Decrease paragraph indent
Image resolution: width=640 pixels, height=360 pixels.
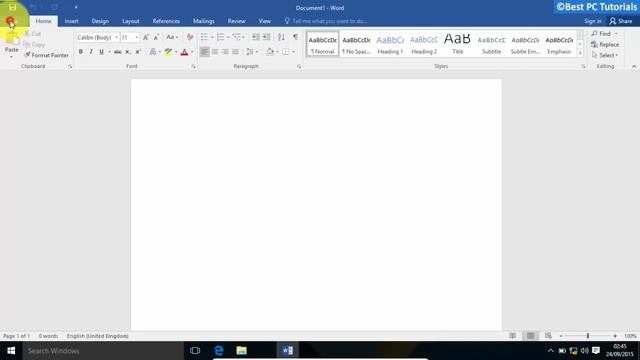(256, 37)
